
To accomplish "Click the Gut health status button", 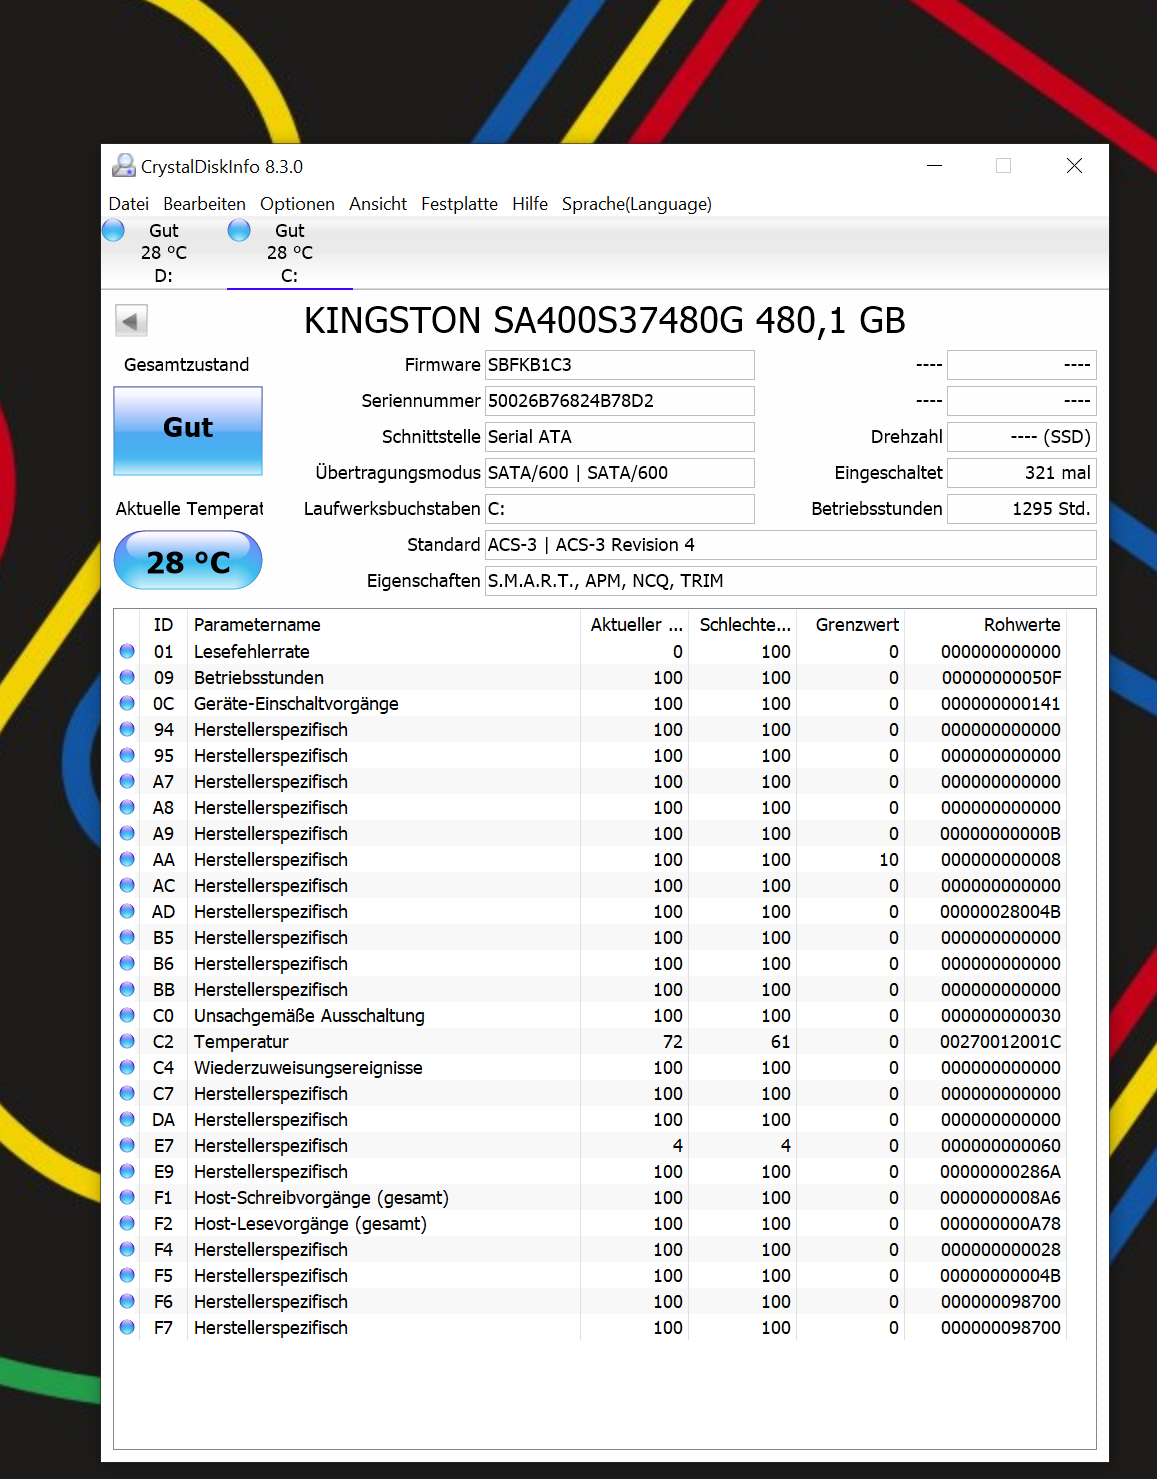I will pos(188,430).
